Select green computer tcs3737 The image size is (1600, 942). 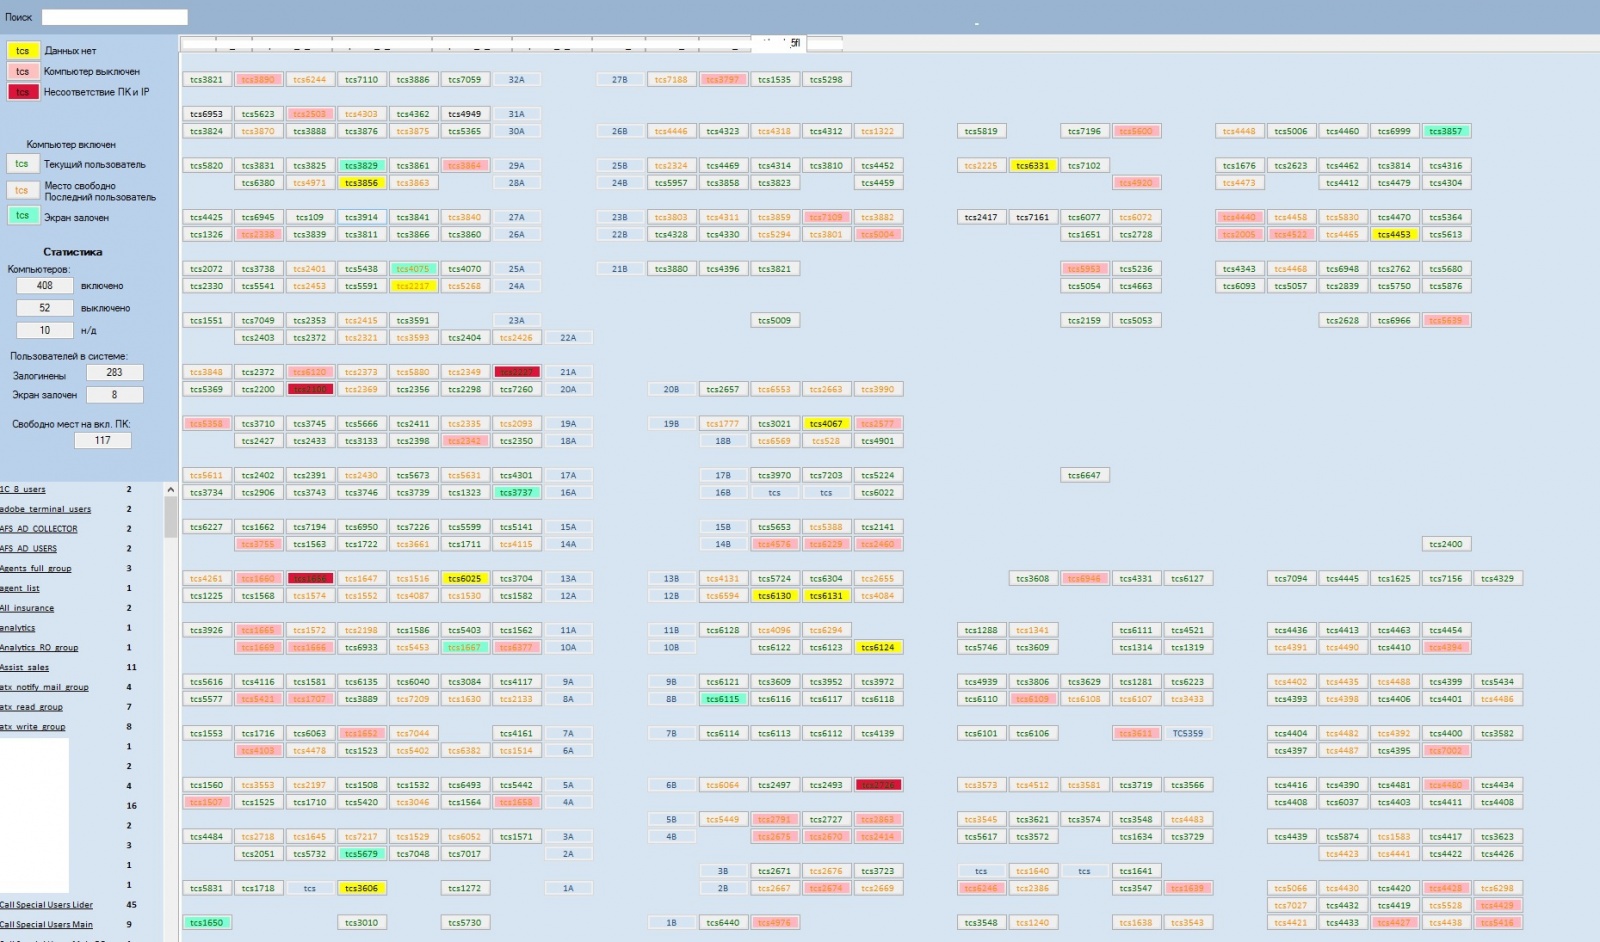pyautogui.click(x=516, y=493)
